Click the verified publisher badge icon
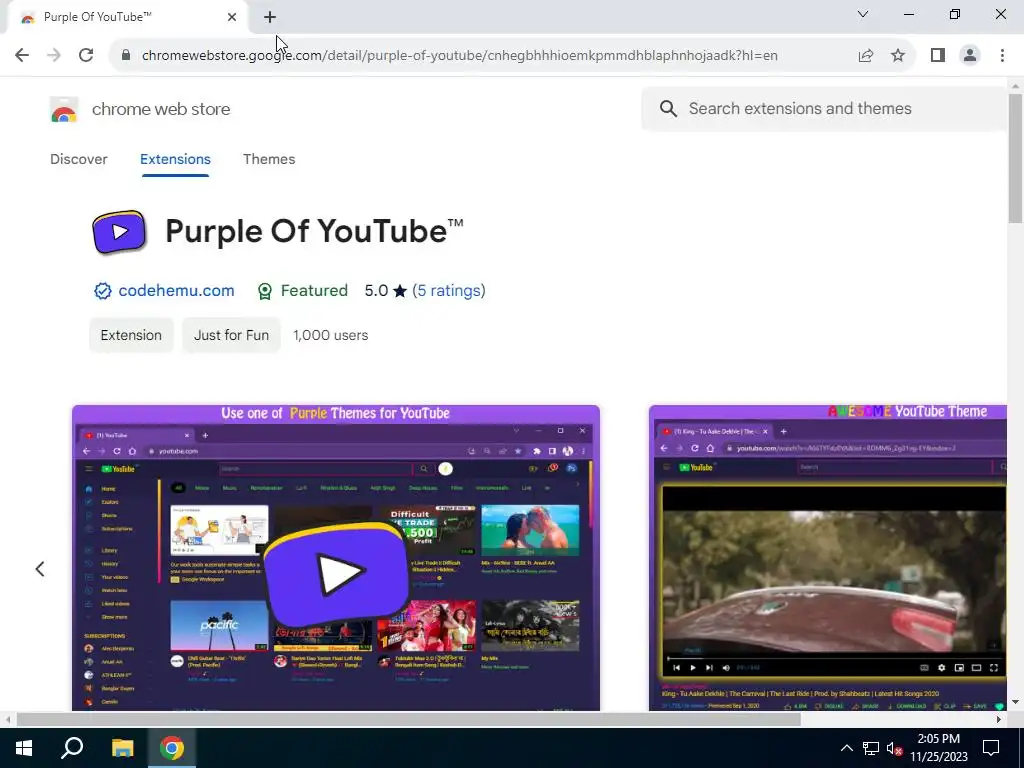This screenshot has height=768, width=1024. coord(103,291)
